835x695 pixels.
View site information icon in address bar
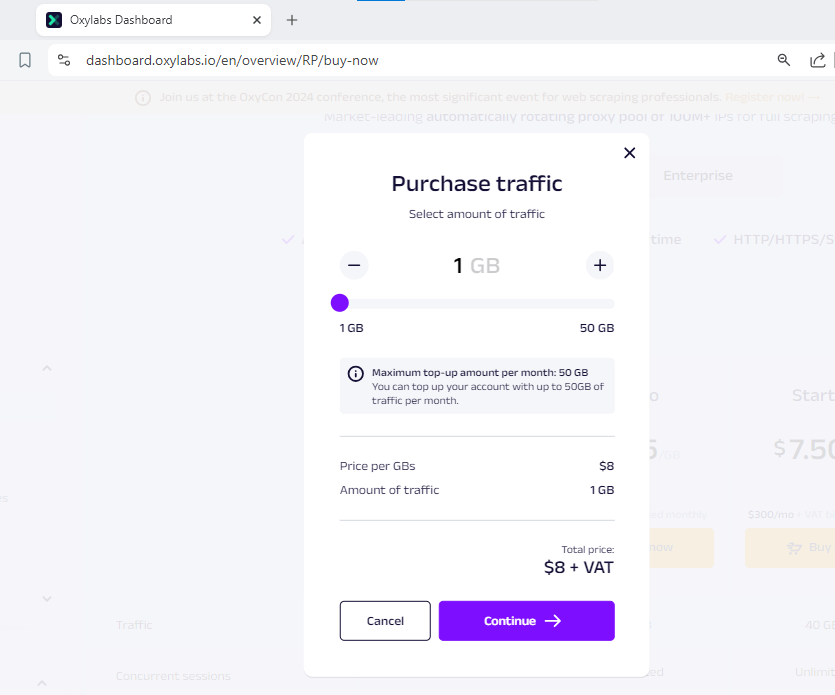pos(64,60)
